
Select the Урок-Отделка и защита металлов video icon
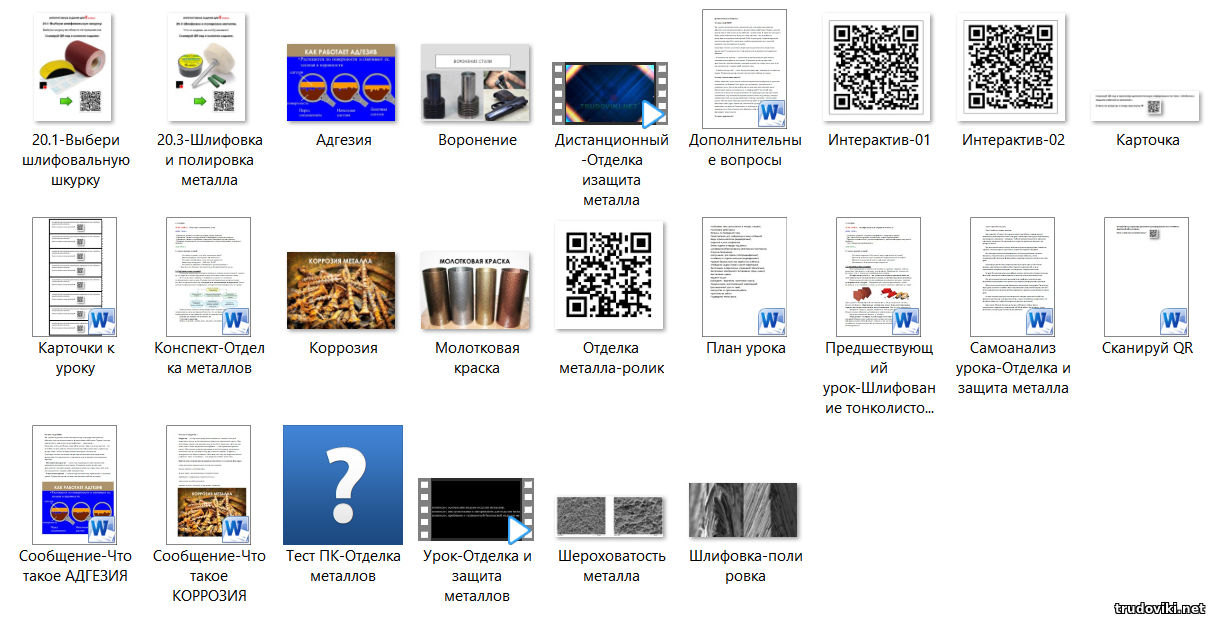coord(477,510)
